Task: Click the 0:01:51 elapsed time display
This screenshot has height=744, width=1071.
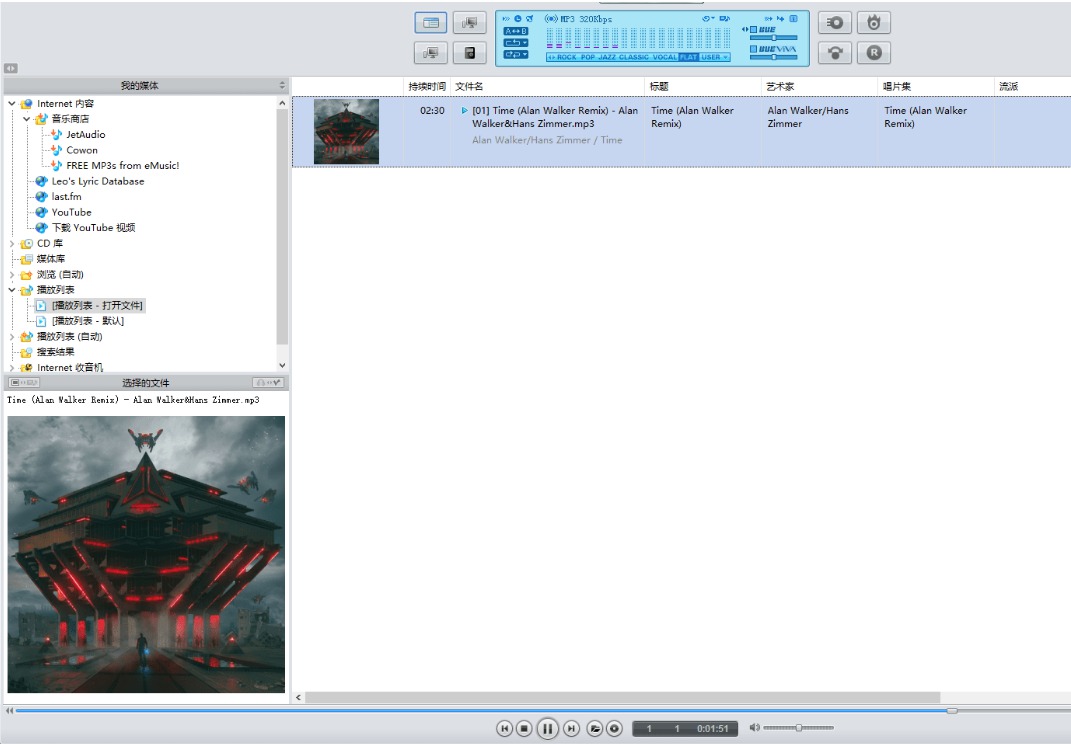Action: (712, 729)
